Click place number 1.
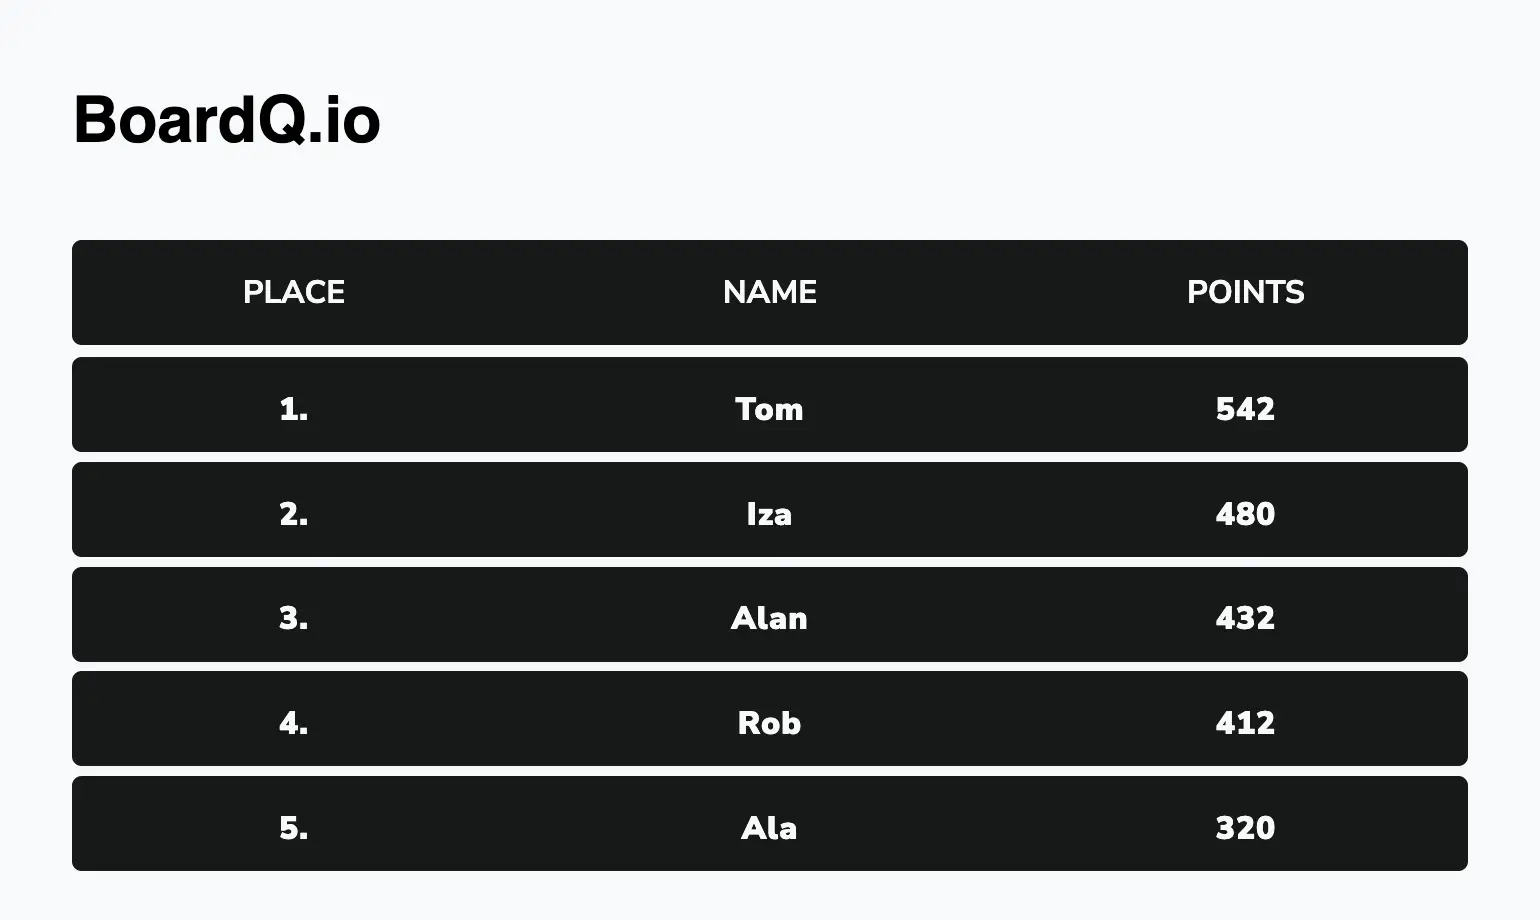 294,409
